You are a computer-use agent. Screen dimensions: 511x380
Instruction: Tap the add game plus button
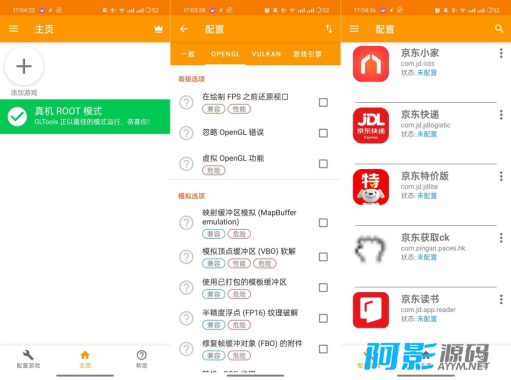click(24, 66)
